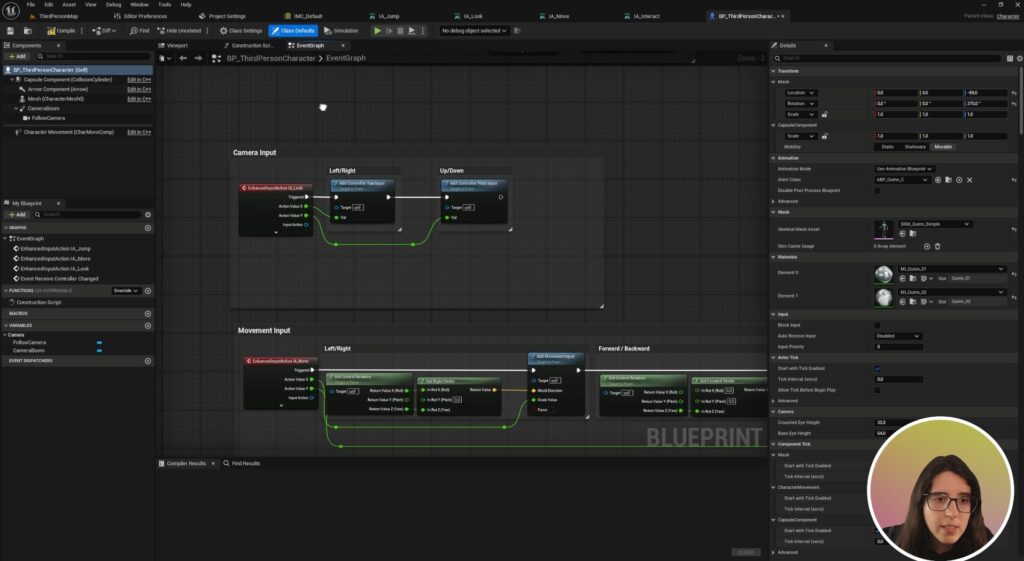The width and height of the screenshot is (1024, 561).
Task: Open the Animation Mode dropdown
Action: 904,168
